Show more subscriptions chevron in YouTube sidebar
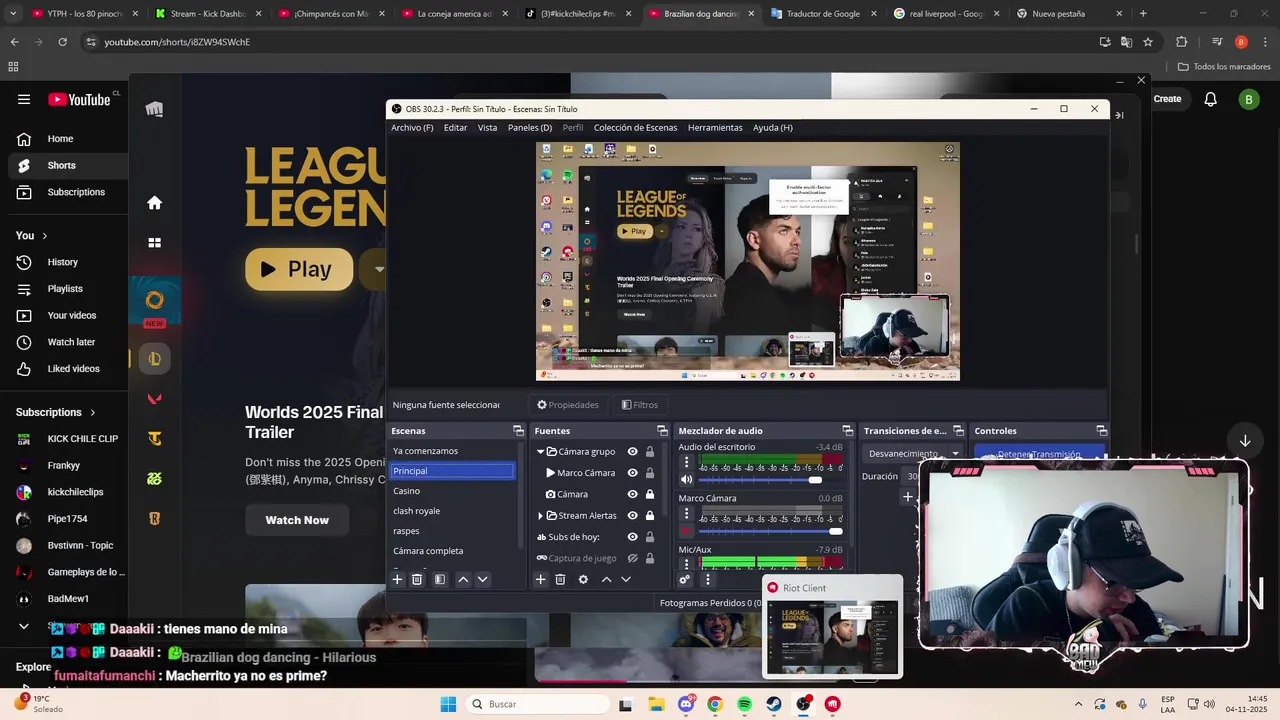The image size is (1280, 720). 24,626
